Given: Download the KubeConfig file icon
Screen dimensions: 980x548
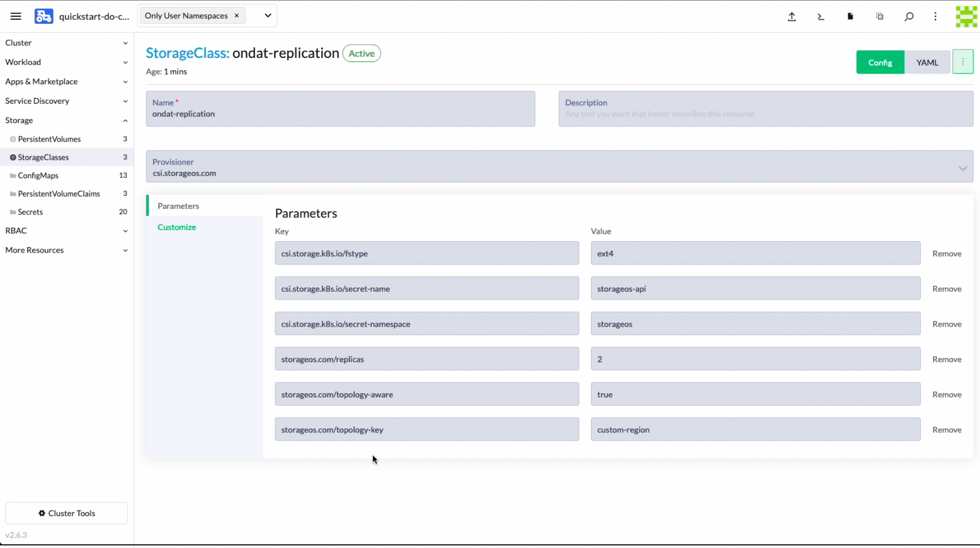Looking at the screenshot, I should pyautogui.click(x=850, y=16).
